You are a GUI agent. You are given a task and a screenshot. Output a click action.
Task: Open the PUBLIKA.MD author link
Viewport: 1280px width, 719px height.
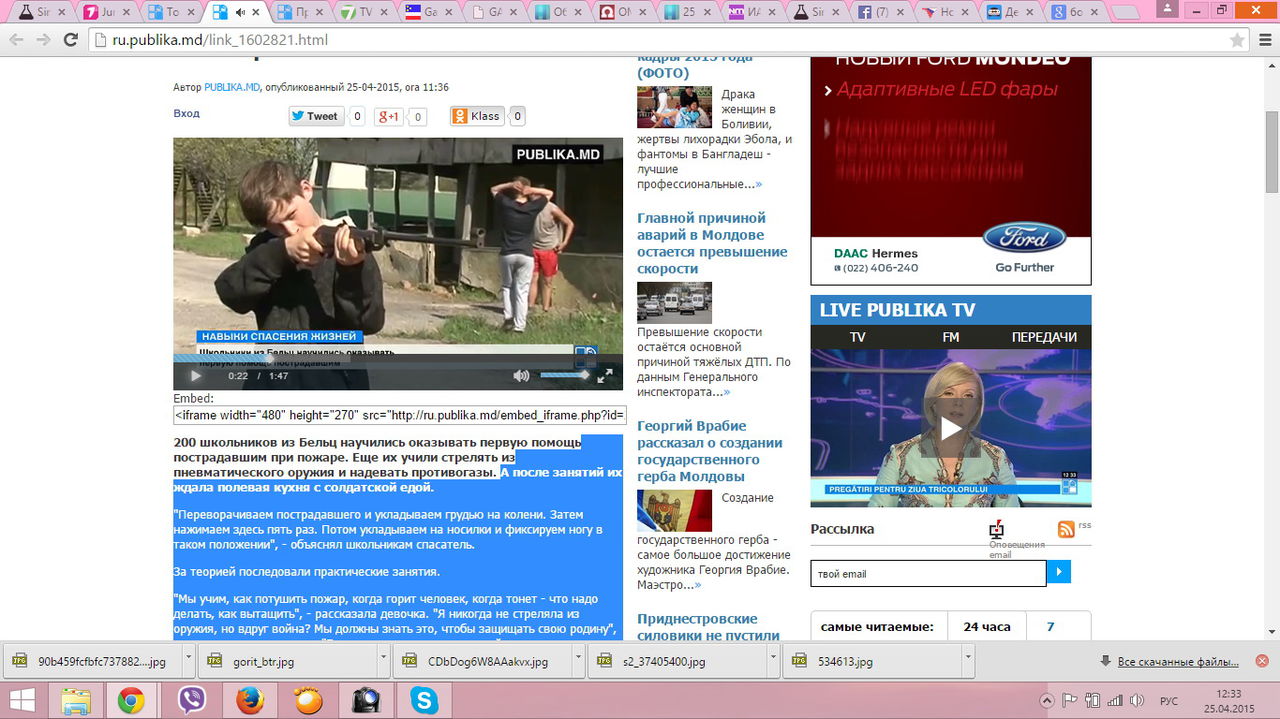[232, 87]
